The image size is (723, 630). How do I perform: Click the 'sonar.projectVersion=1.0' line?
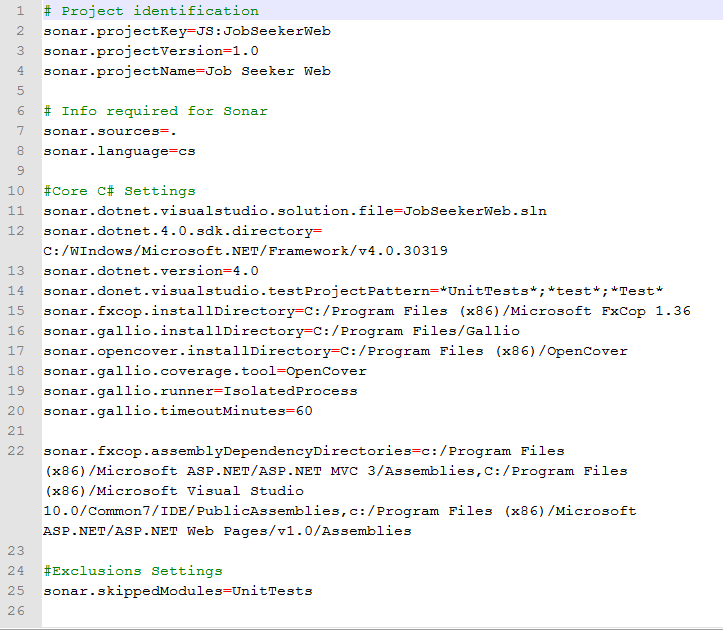[151, 51]
